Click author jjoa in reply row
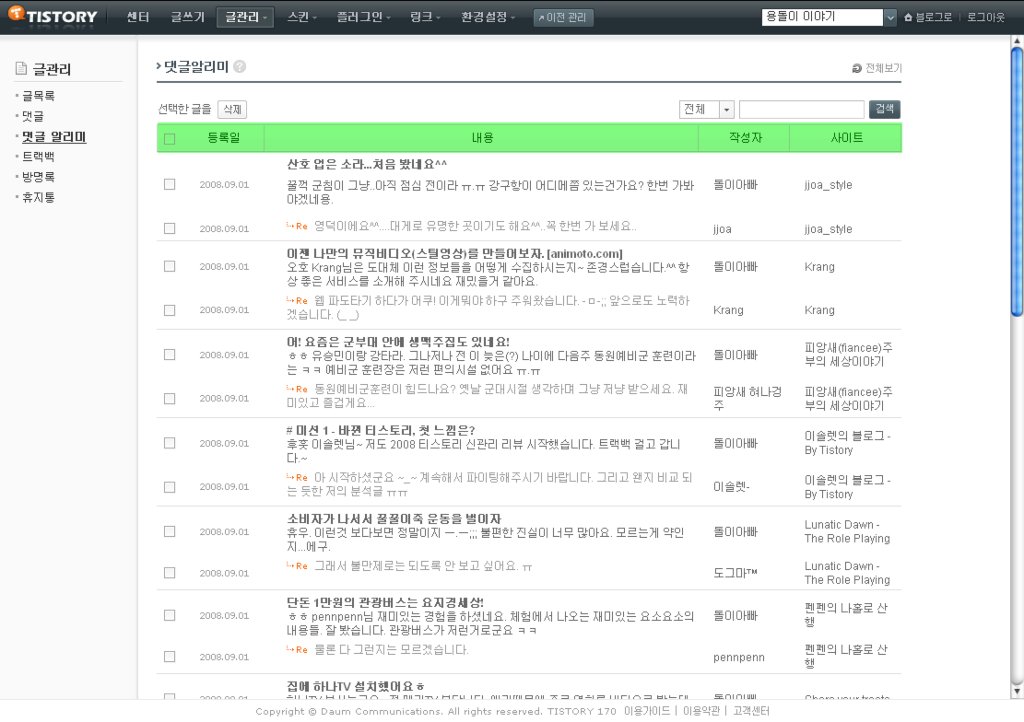The height and width of the screenshot is (722, 1024). point(722,229)
